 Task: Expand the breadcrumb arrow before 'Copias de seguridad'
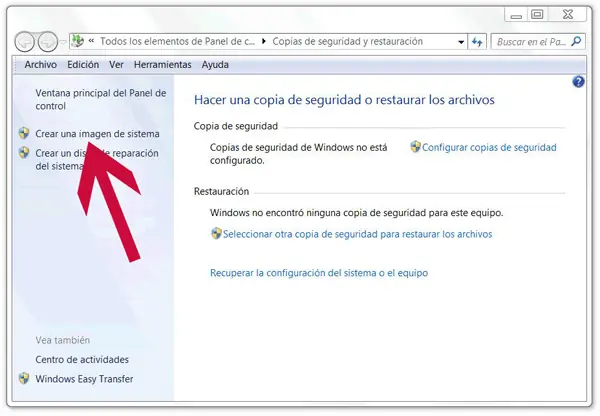(264, 41)
